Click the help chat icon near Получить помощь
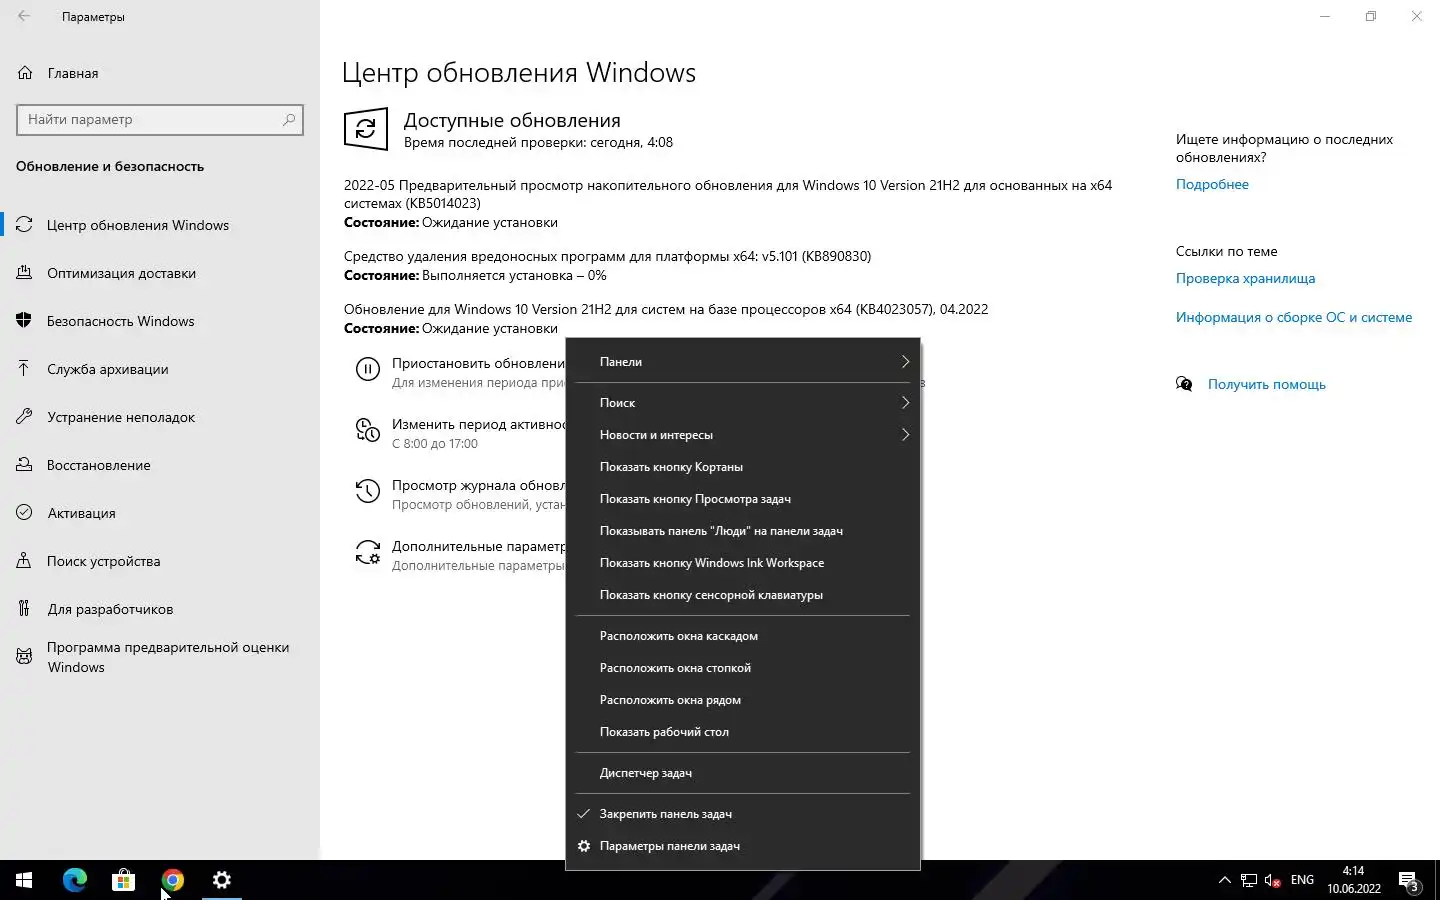This screenshot has height=900, width=1440. pos(1185,384)
